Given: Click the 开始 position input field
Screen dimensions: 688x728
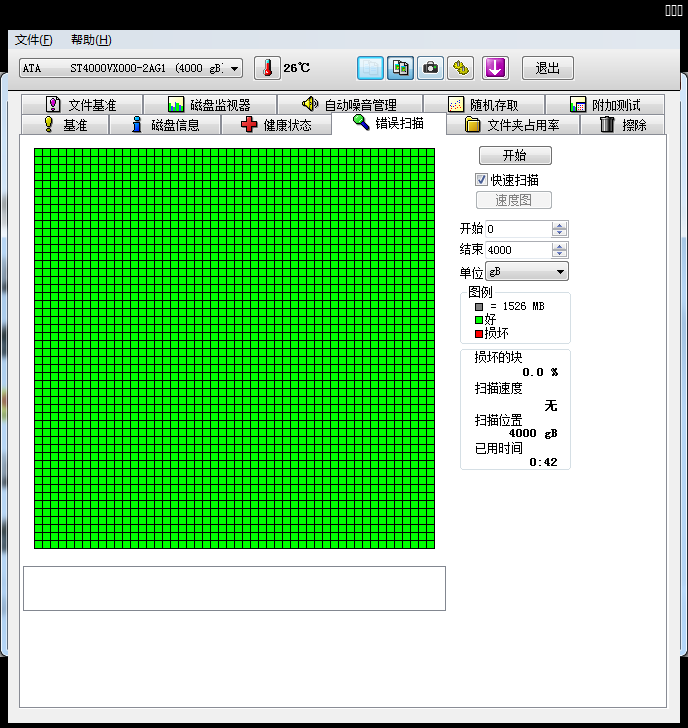Looking at the screenshot, I should point(519,229).
